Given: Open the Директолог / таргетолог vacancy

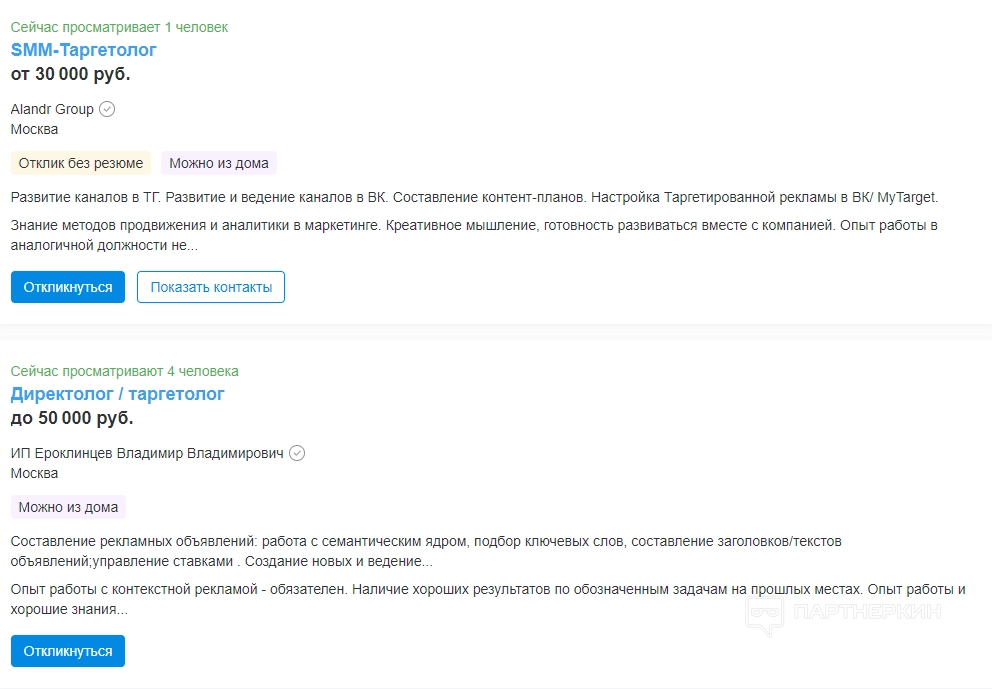Looking at the screenshot, I should coord(118,394).
